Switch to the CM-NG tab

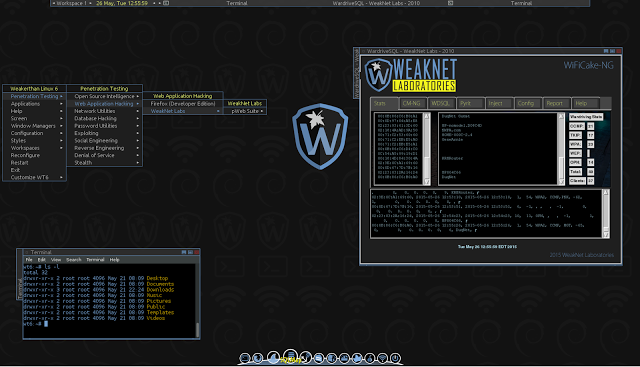point(413,103)
